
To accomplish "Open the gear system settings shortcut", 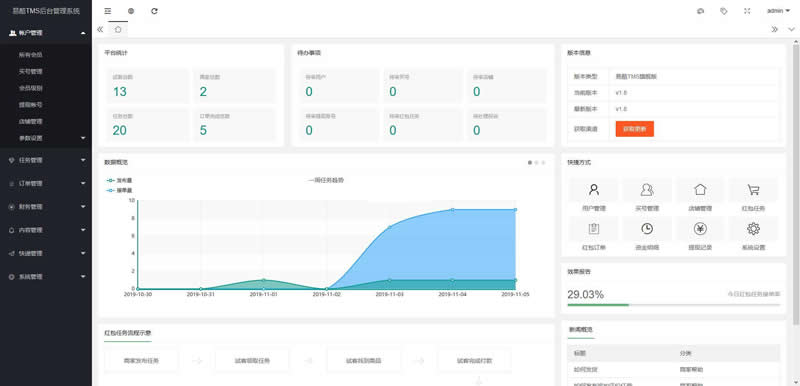I will coord(753,229).
